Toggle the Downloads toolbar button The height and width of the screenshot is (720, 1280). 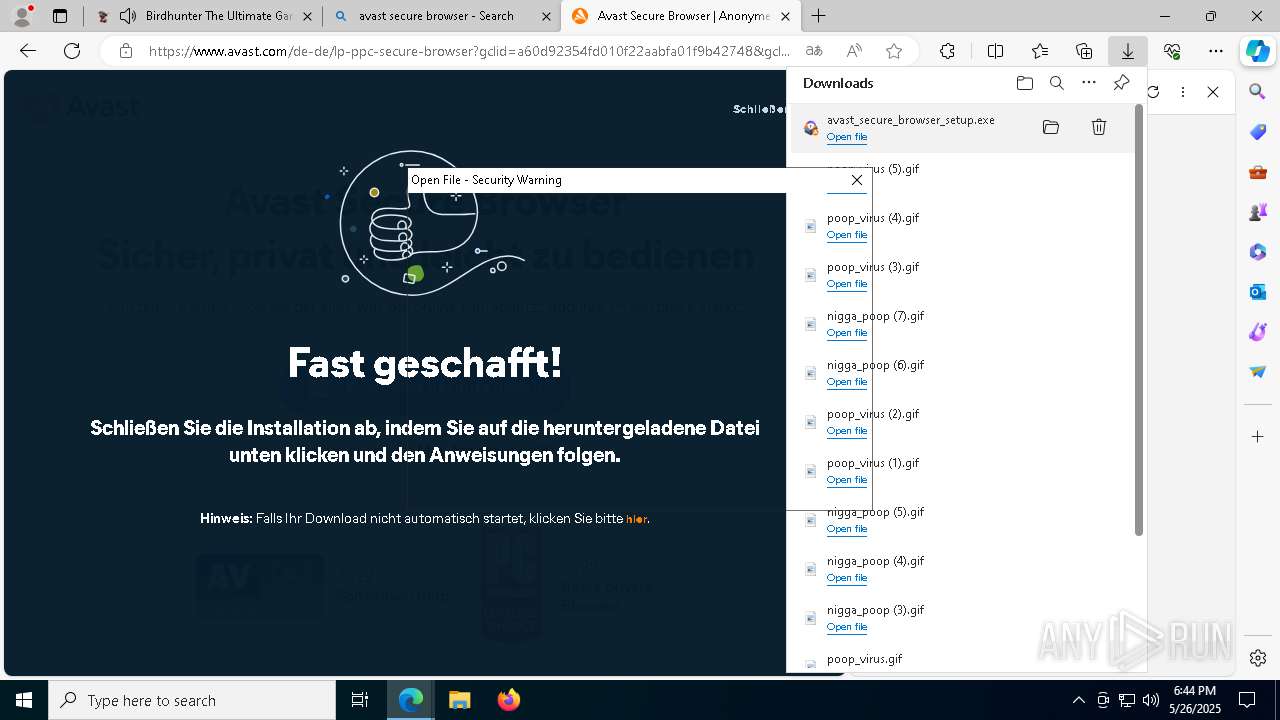coord(1127,51)
